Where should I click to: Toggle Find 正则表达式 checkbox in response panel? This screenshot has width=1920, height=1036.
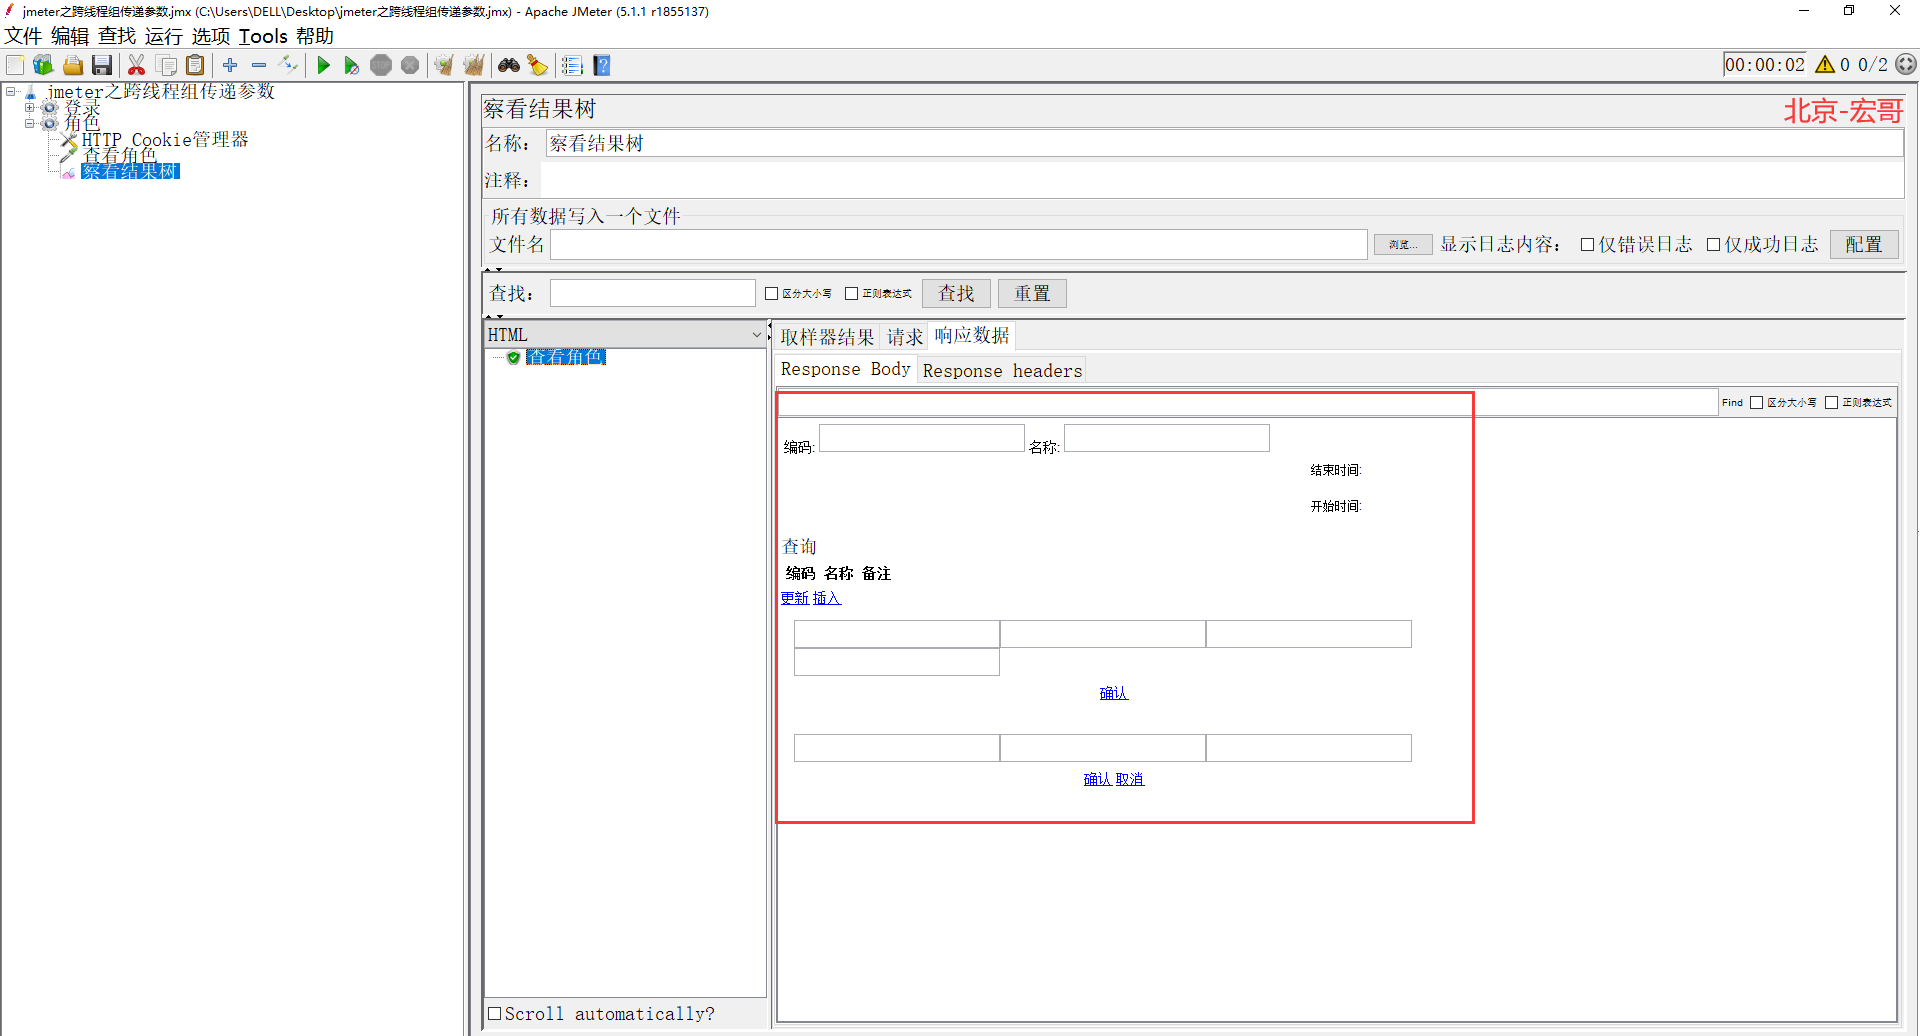click(x=1831, y=403)
